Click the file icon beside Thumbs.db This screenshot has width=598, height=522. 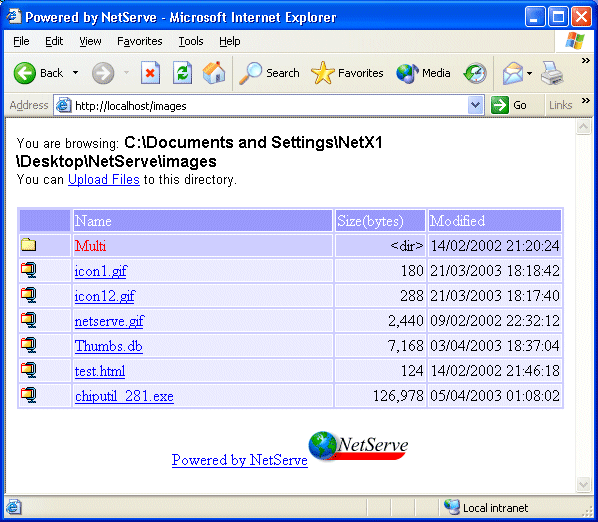pos(29,345)
